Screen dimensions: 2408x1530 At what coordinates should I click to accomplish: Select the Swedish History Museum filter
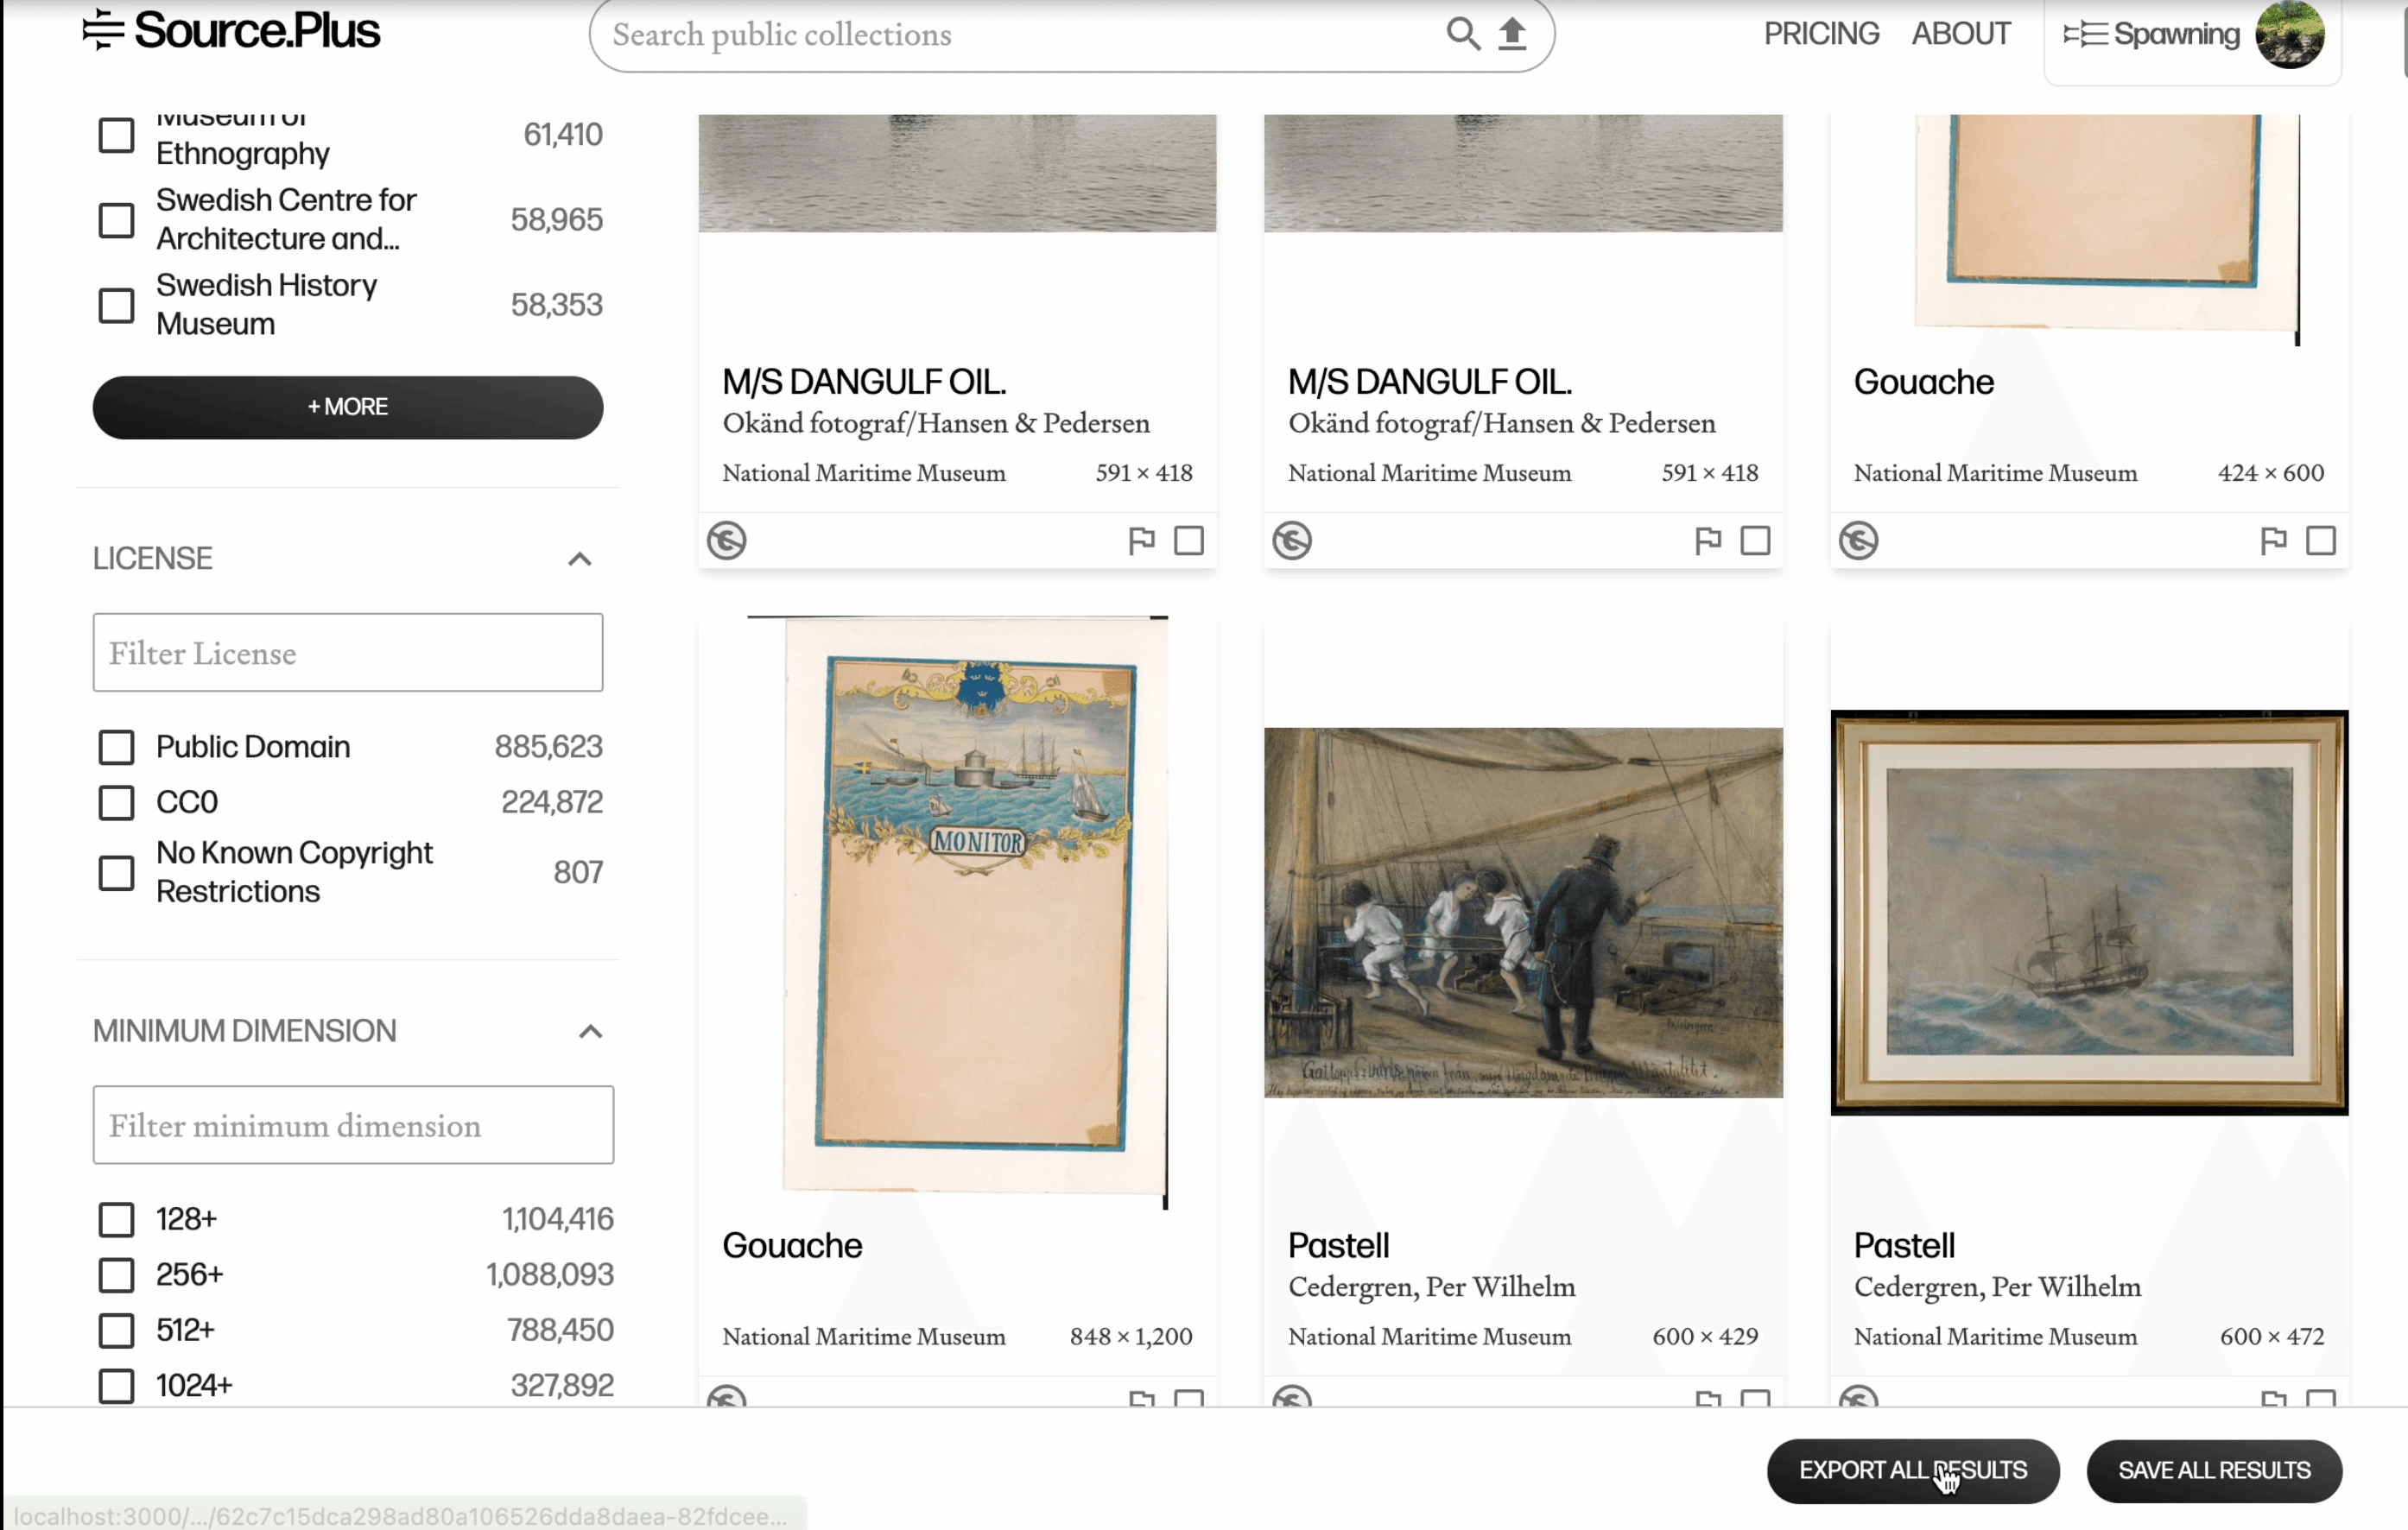point(116,305)
